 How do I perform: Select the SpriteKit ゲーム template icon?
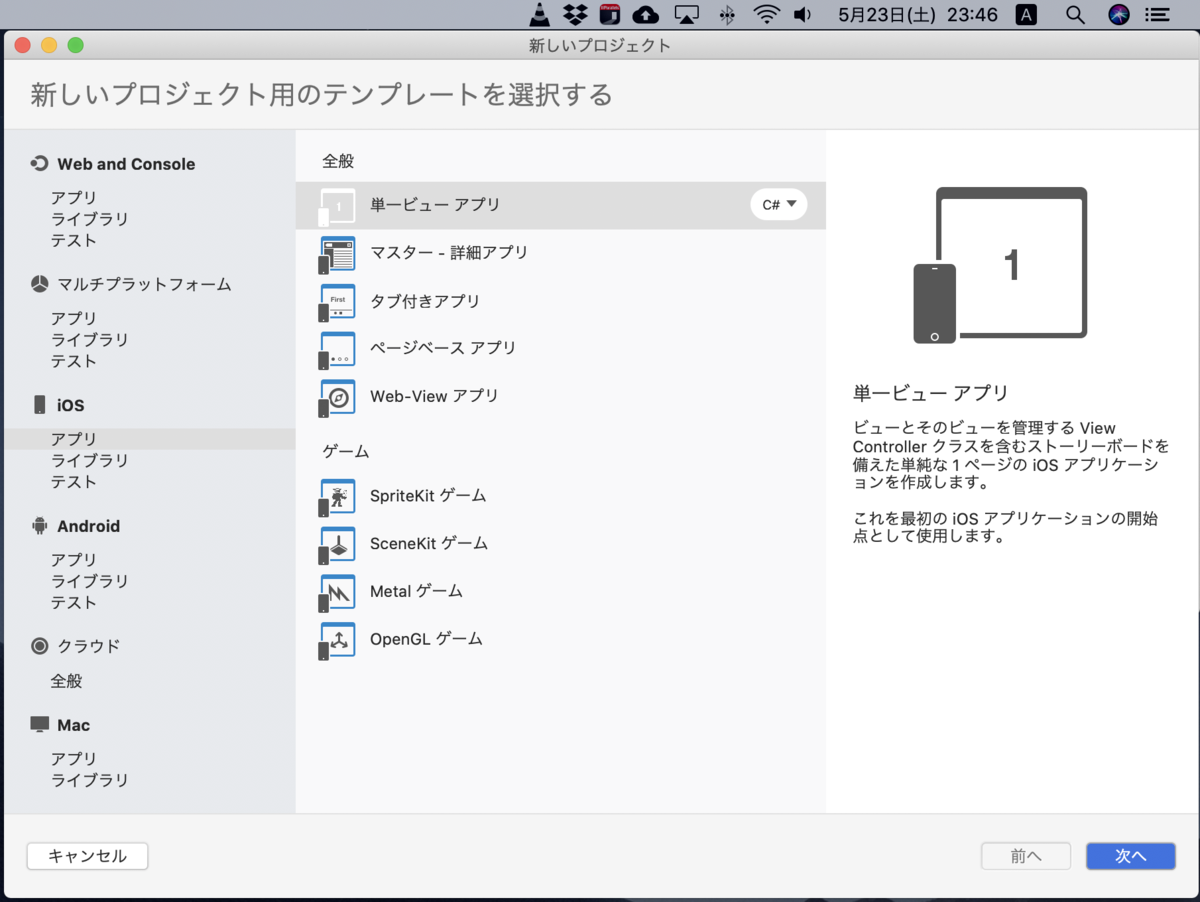tap(337, 496)
